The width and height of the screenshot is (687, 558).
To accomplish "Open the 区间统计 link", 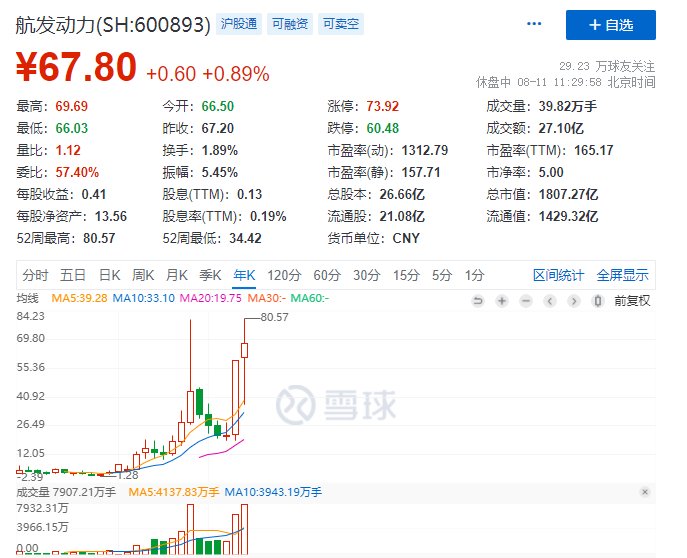I will pyautogui.click(x=559, y=275).
